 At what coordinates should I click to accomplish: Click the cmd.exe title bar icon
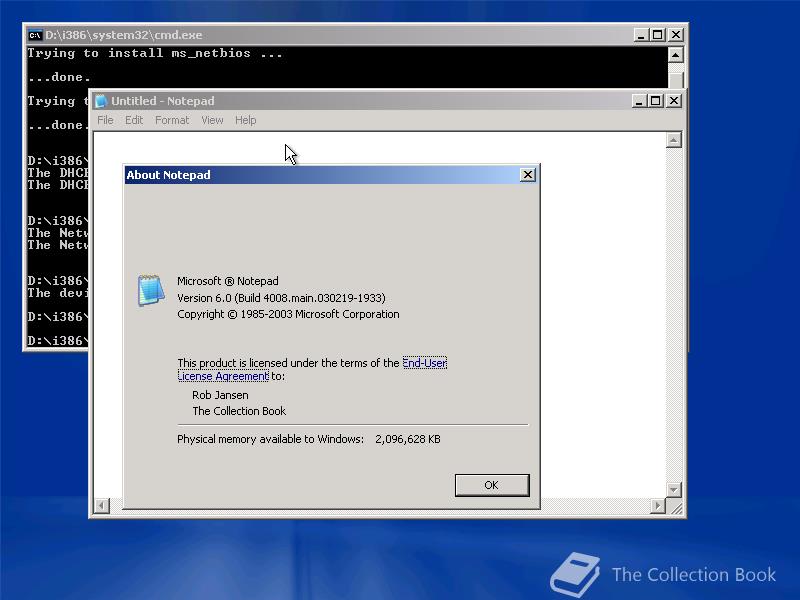(x=35, y=35)
